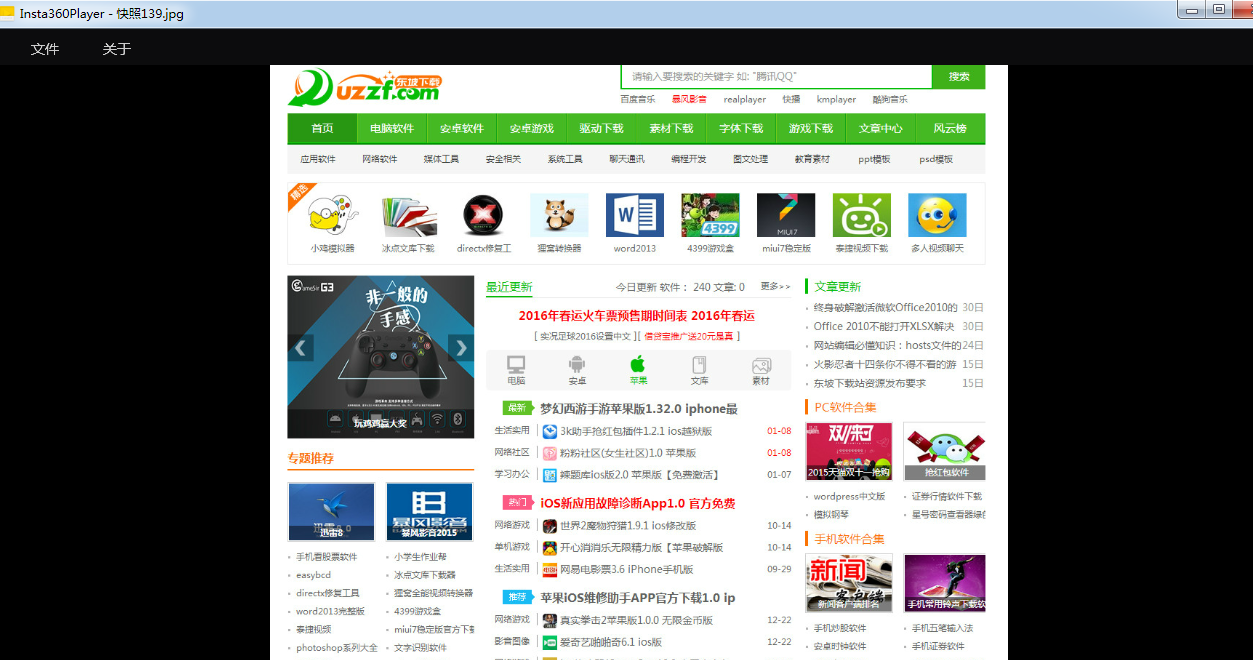Expand 更多>> in recent updates
Screen dimensions: 1253x660
pos(775,287)
